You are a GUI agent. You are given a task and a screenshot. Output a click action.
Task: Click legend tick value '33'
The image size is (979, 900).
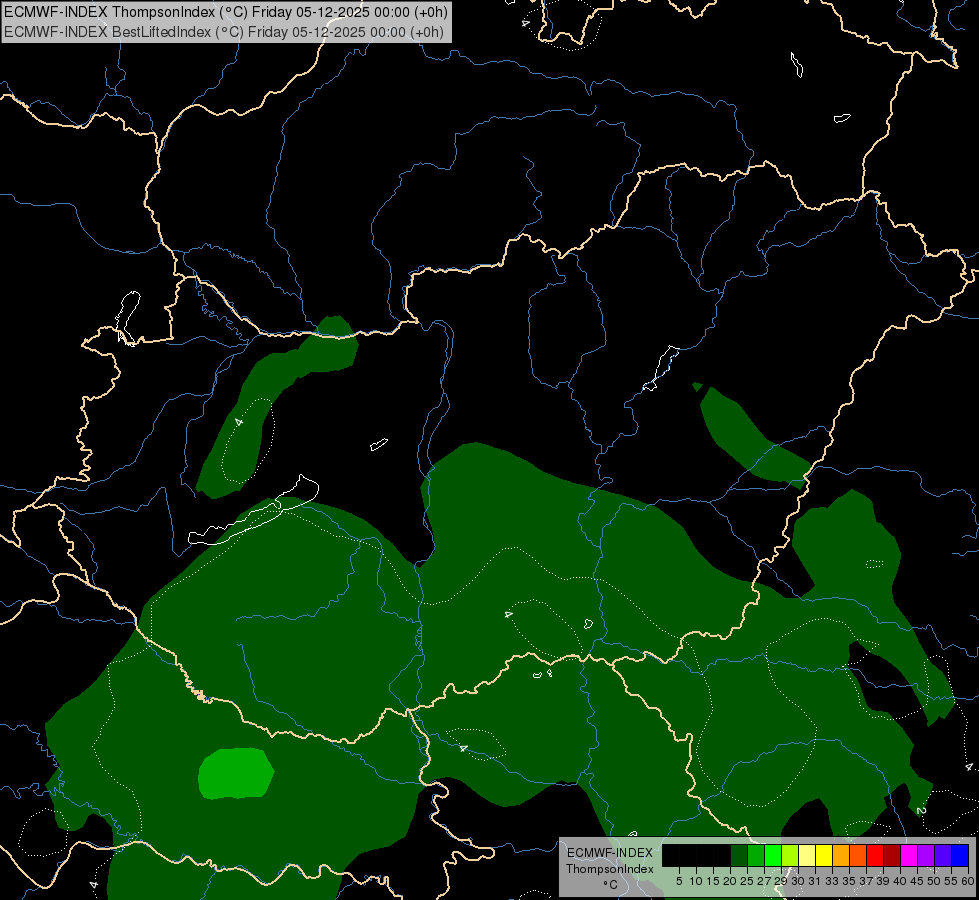(832, 881)
